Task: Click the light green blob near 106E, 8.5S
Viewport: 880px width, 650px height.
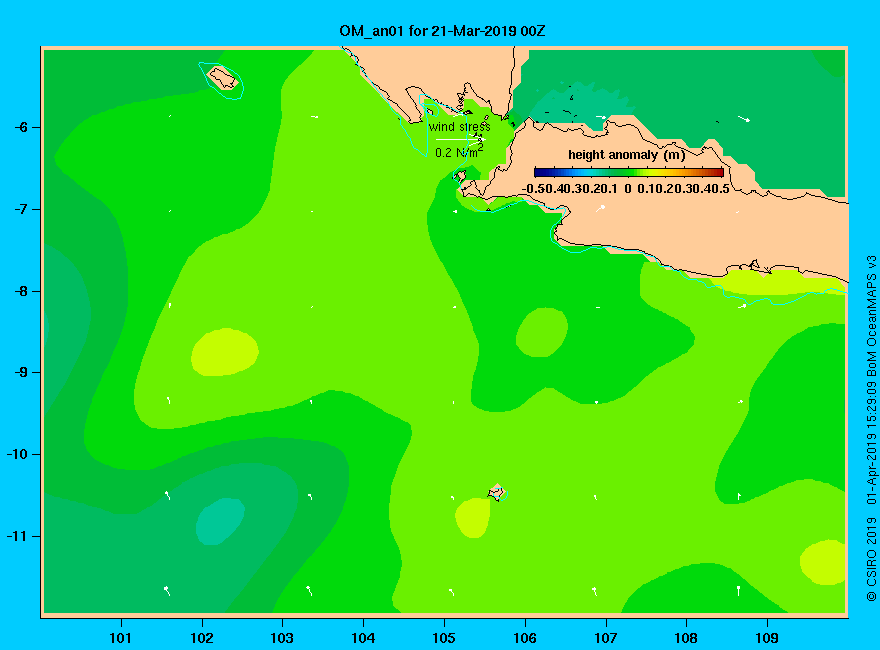Action: coord(542,332)
